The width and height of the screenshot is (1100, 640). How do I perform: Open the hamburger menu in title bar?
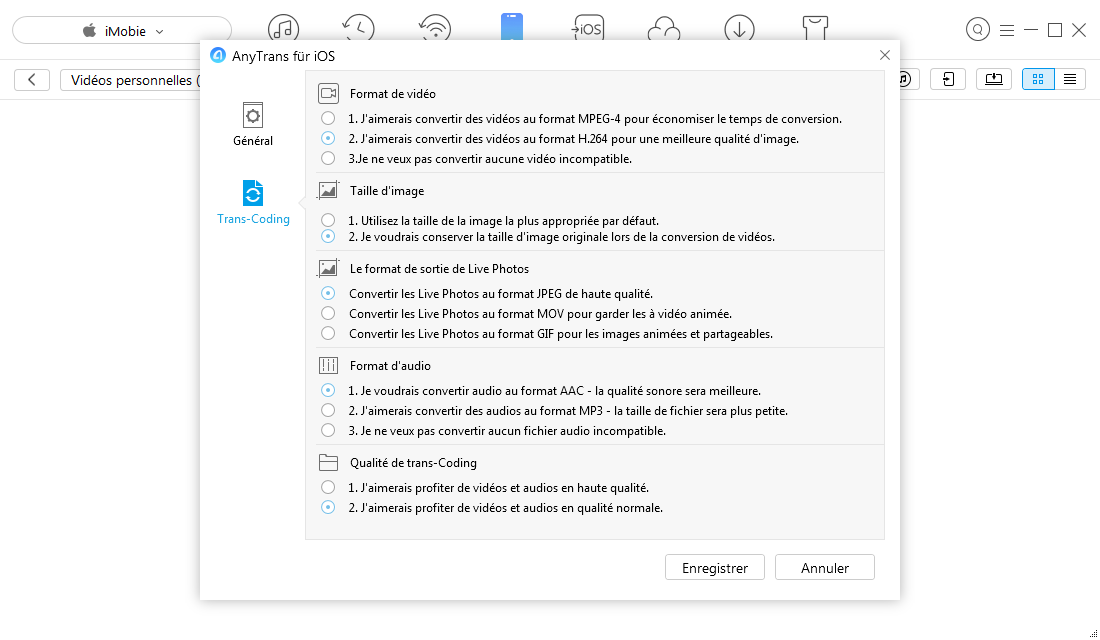coord(1007,30)
